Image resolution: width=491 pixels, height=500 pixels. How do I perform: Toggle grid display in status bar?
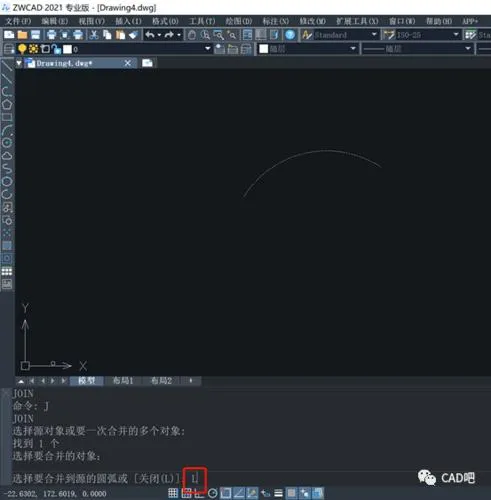tap(173, 493)
